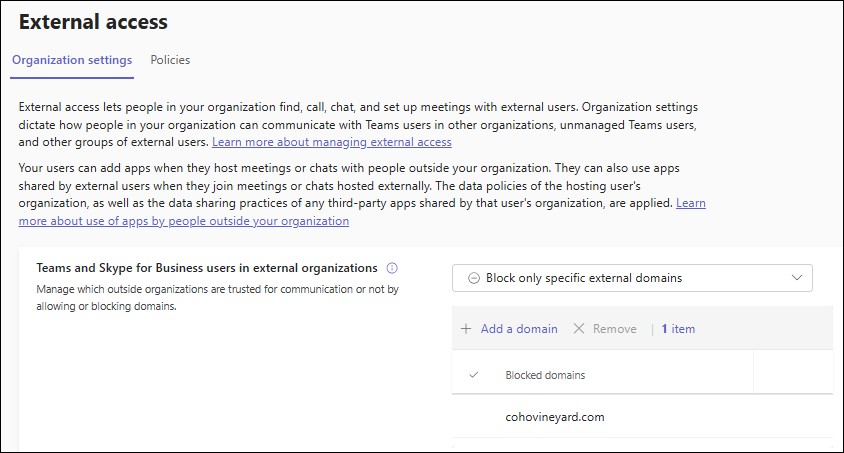Click the block circle icon inside the dropdown
This screenshot has width=844, height=453.
coord(473,278)
